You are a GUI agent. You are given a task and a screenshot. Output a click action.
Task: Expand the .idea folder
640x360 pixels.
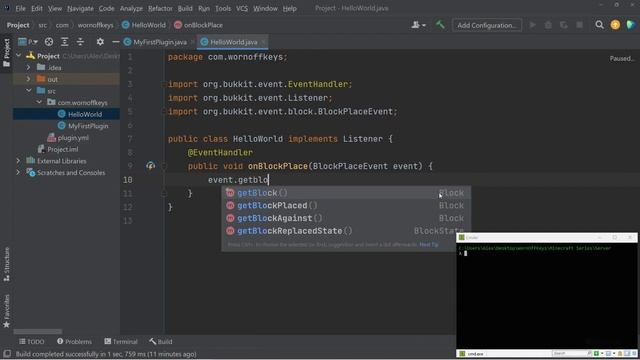[28, 67]
